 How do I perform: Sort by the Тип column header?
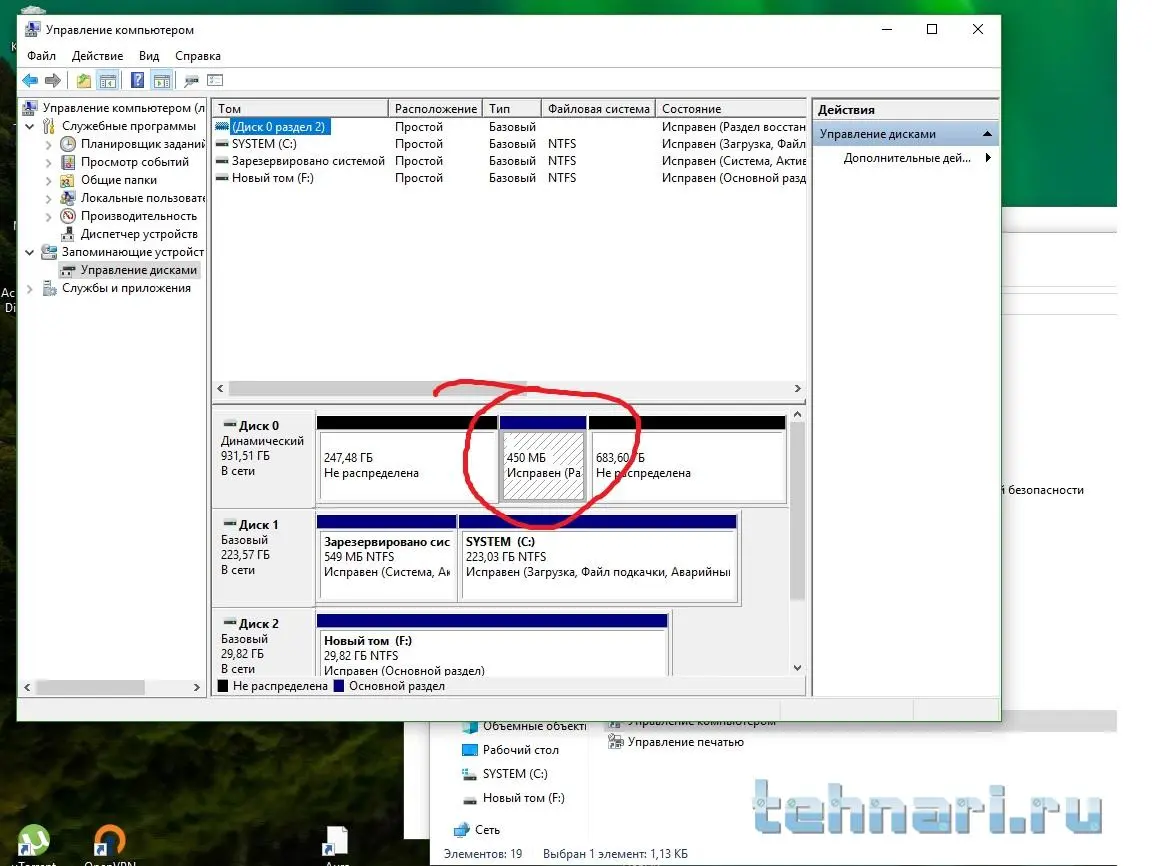click(x=512, y=109)
